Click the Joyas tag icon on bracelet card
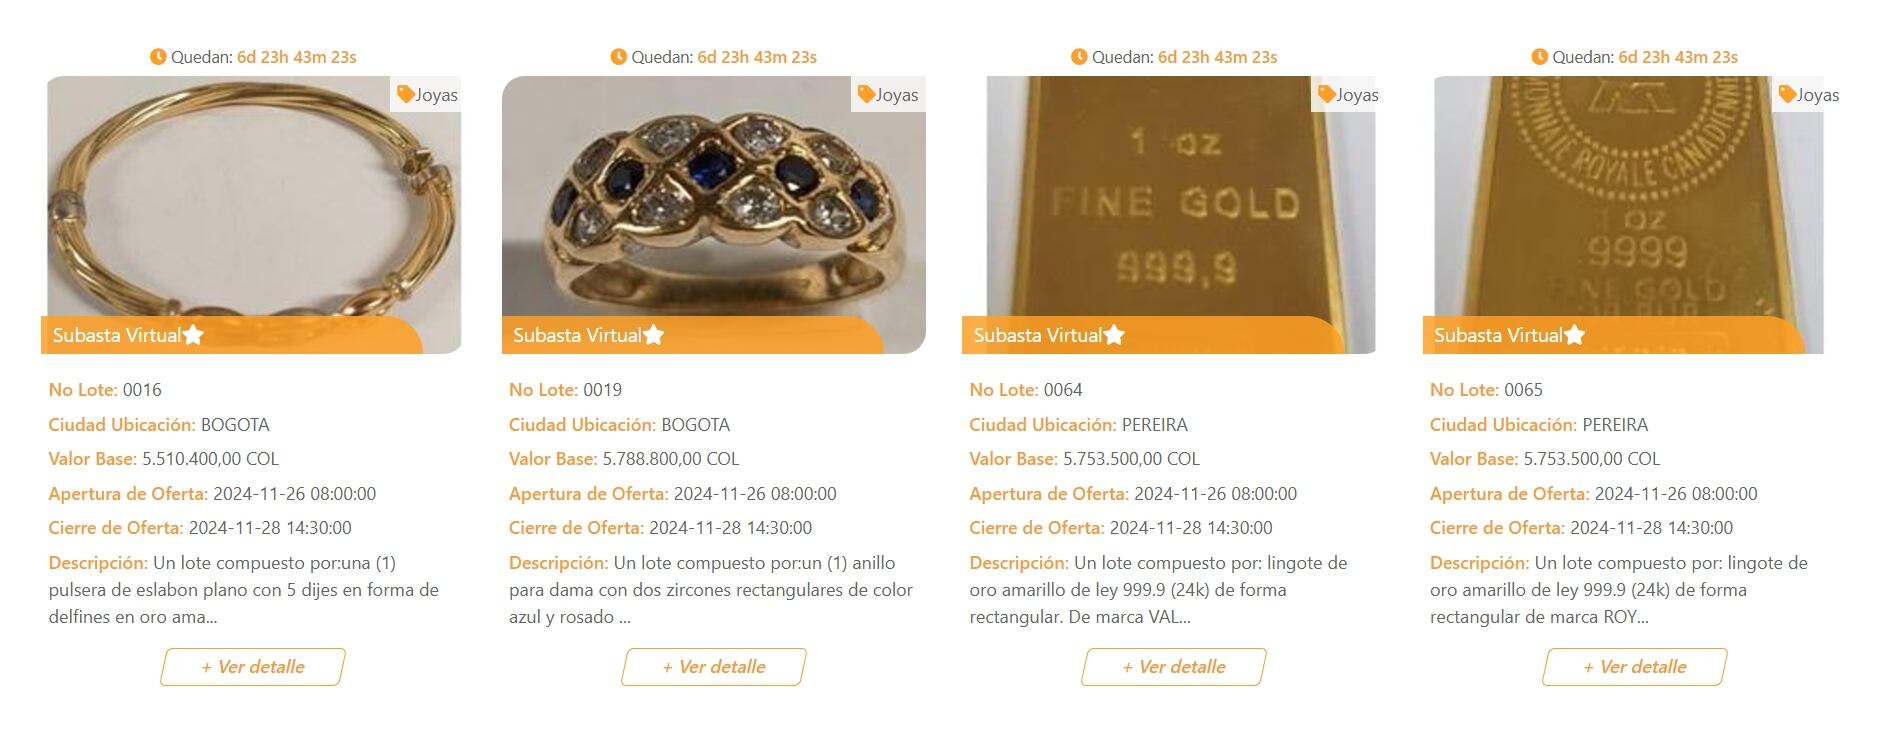Viewport: 1888px width, 739px height. [405, 95]
